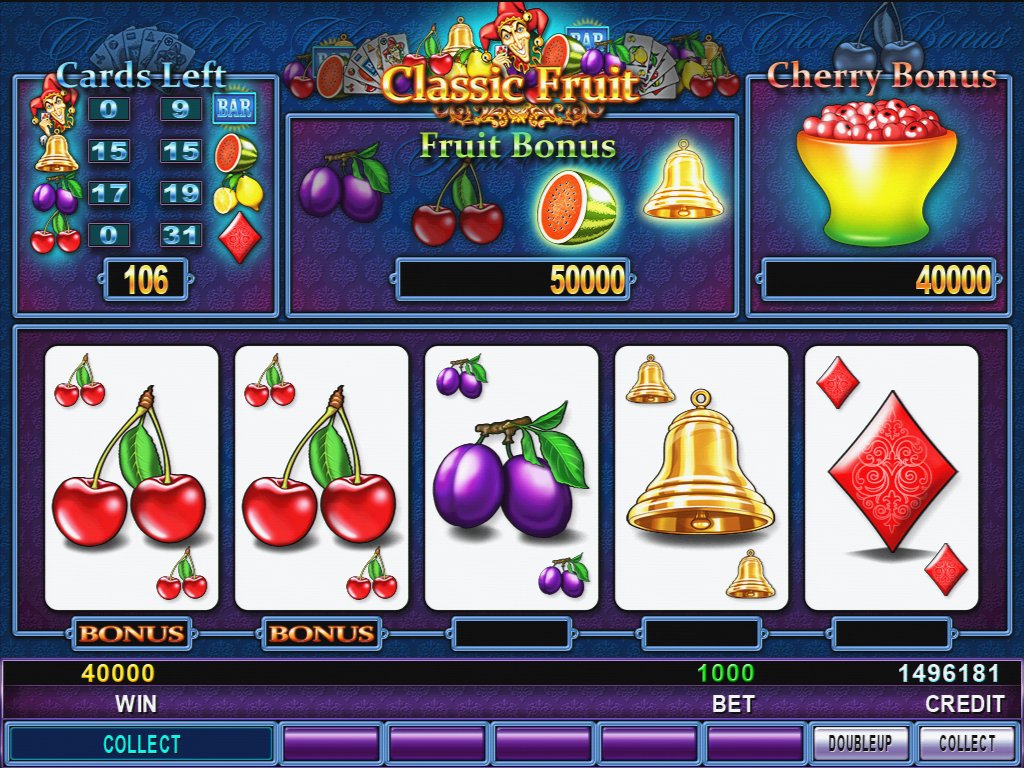Click the lemon icon in Cards Left
The width and height of the screenshot is (1024, 768).
click(238, 193)
